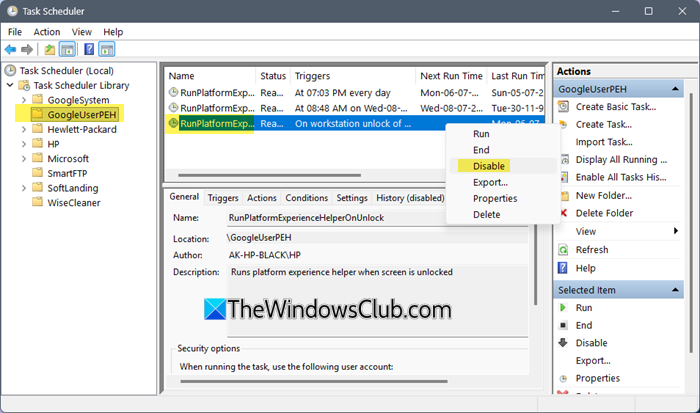Toggle the Show/Hide Console Tree icon
Viewport: 700px width, 413px height.
(67, 49)
